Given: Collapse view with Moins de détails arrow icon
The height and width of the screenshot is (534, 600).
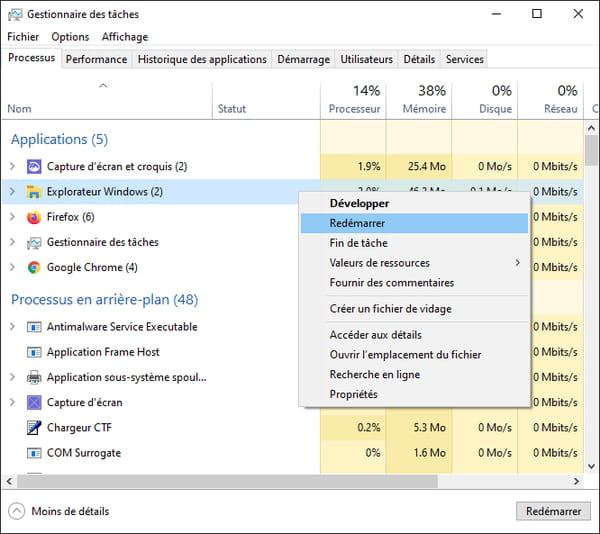Looking at the screenshot, I should [16, 511].
